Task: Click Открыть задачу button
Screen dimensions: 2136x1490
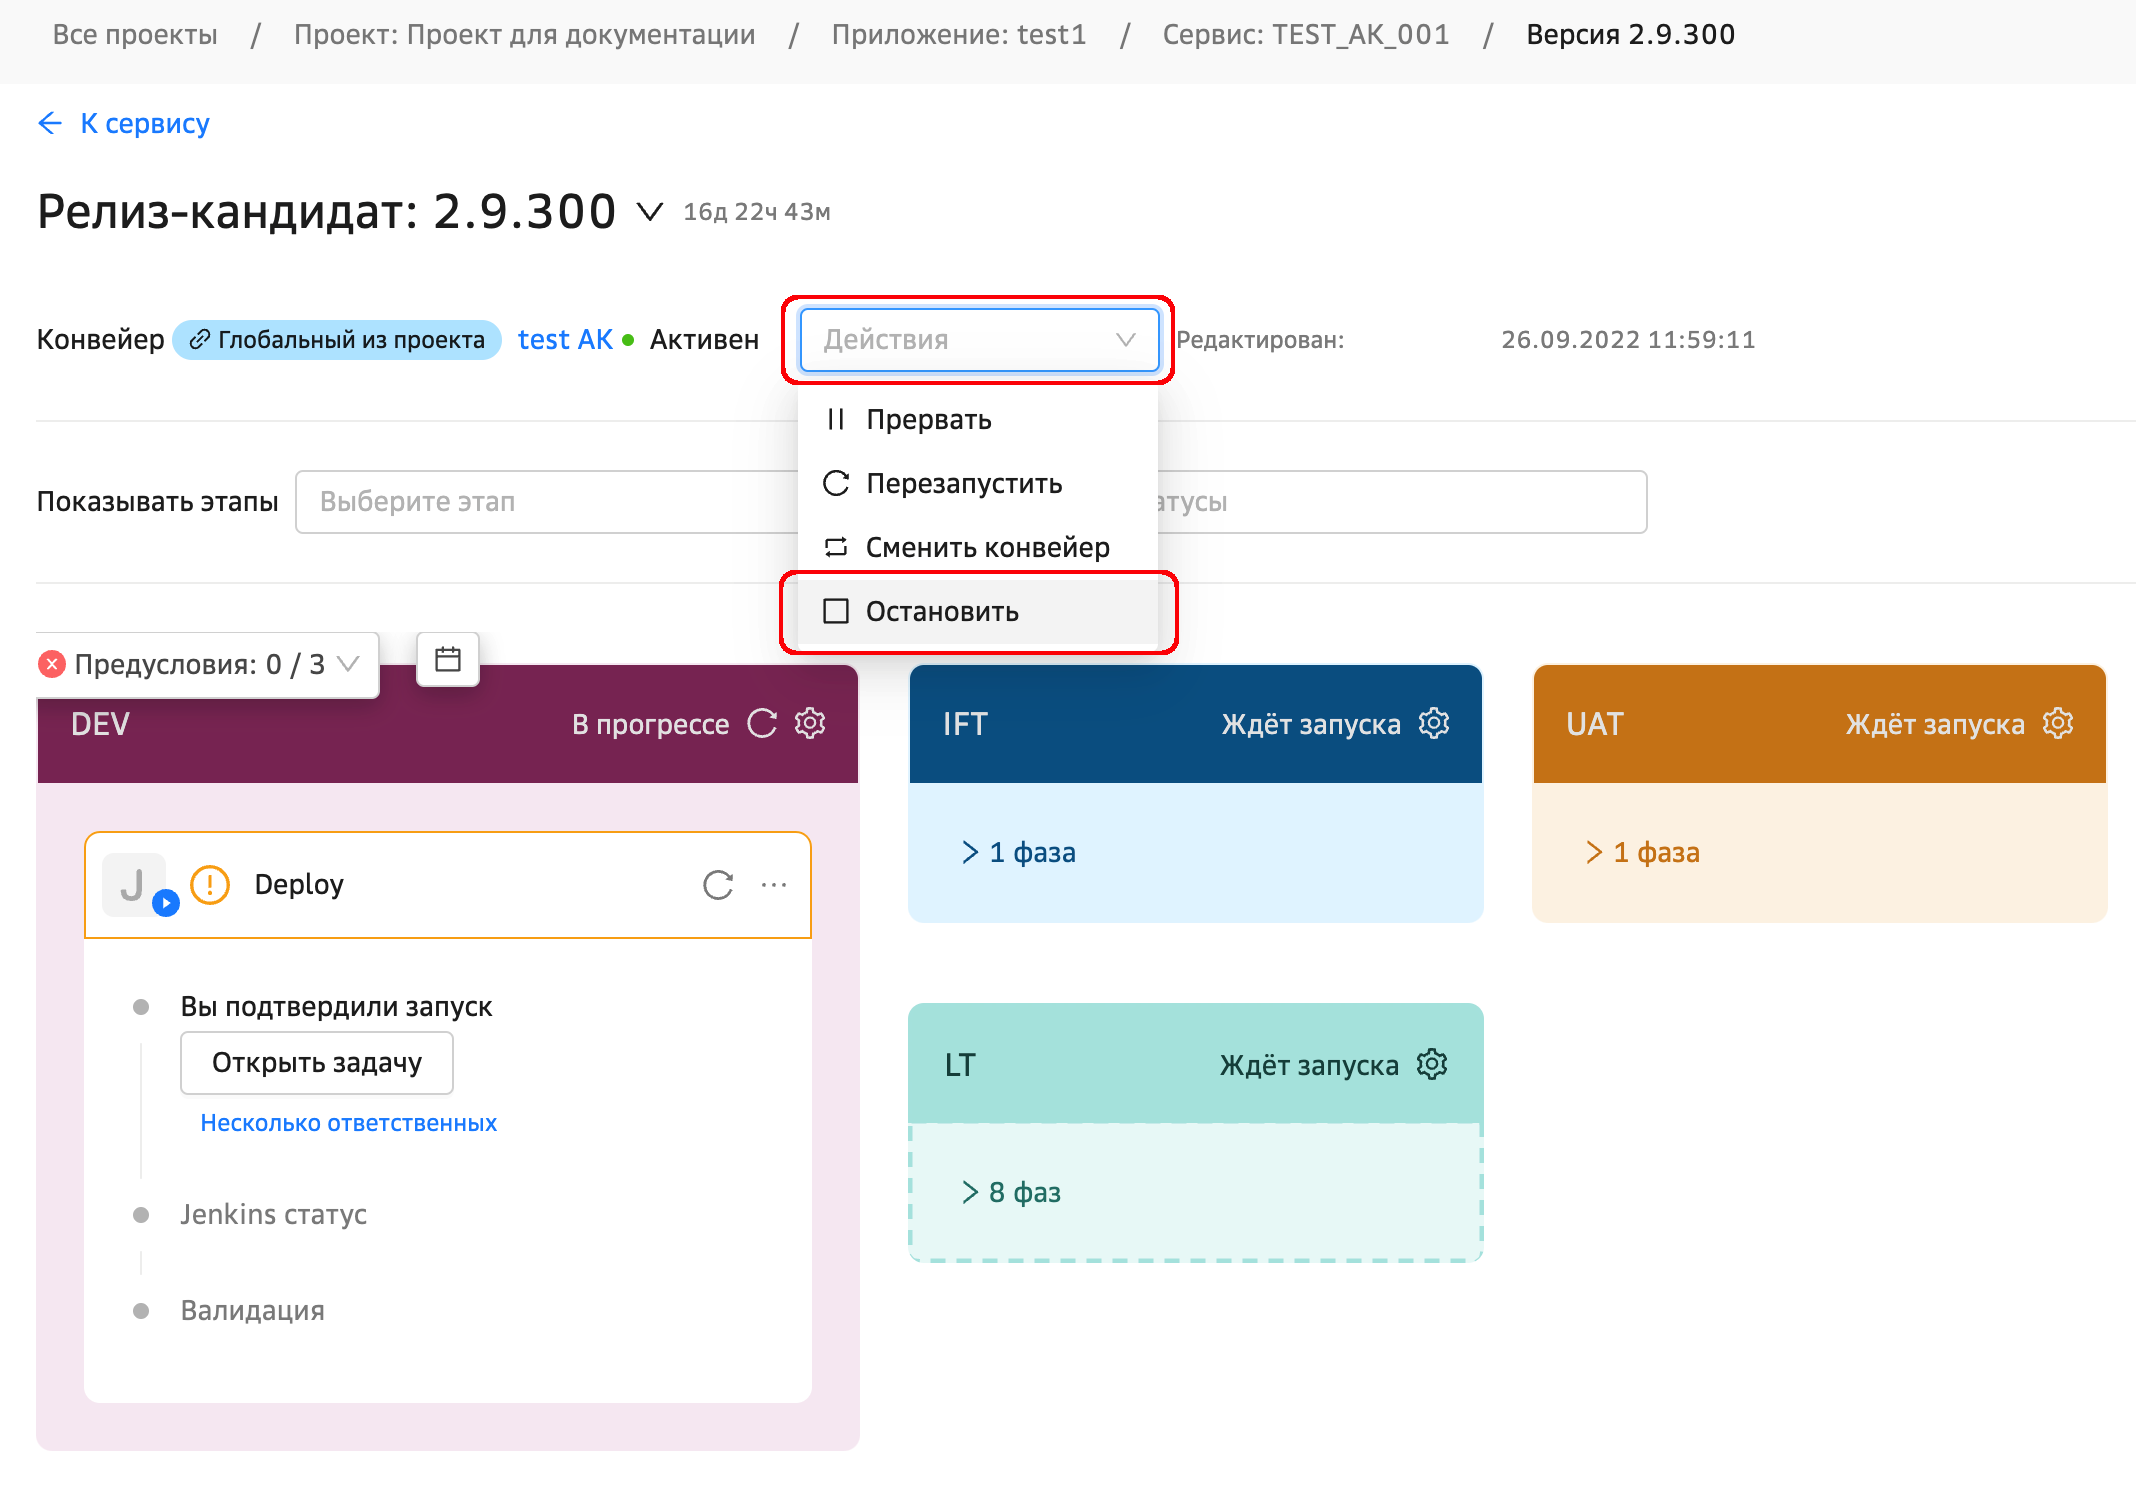Action: pos(316,1062)
